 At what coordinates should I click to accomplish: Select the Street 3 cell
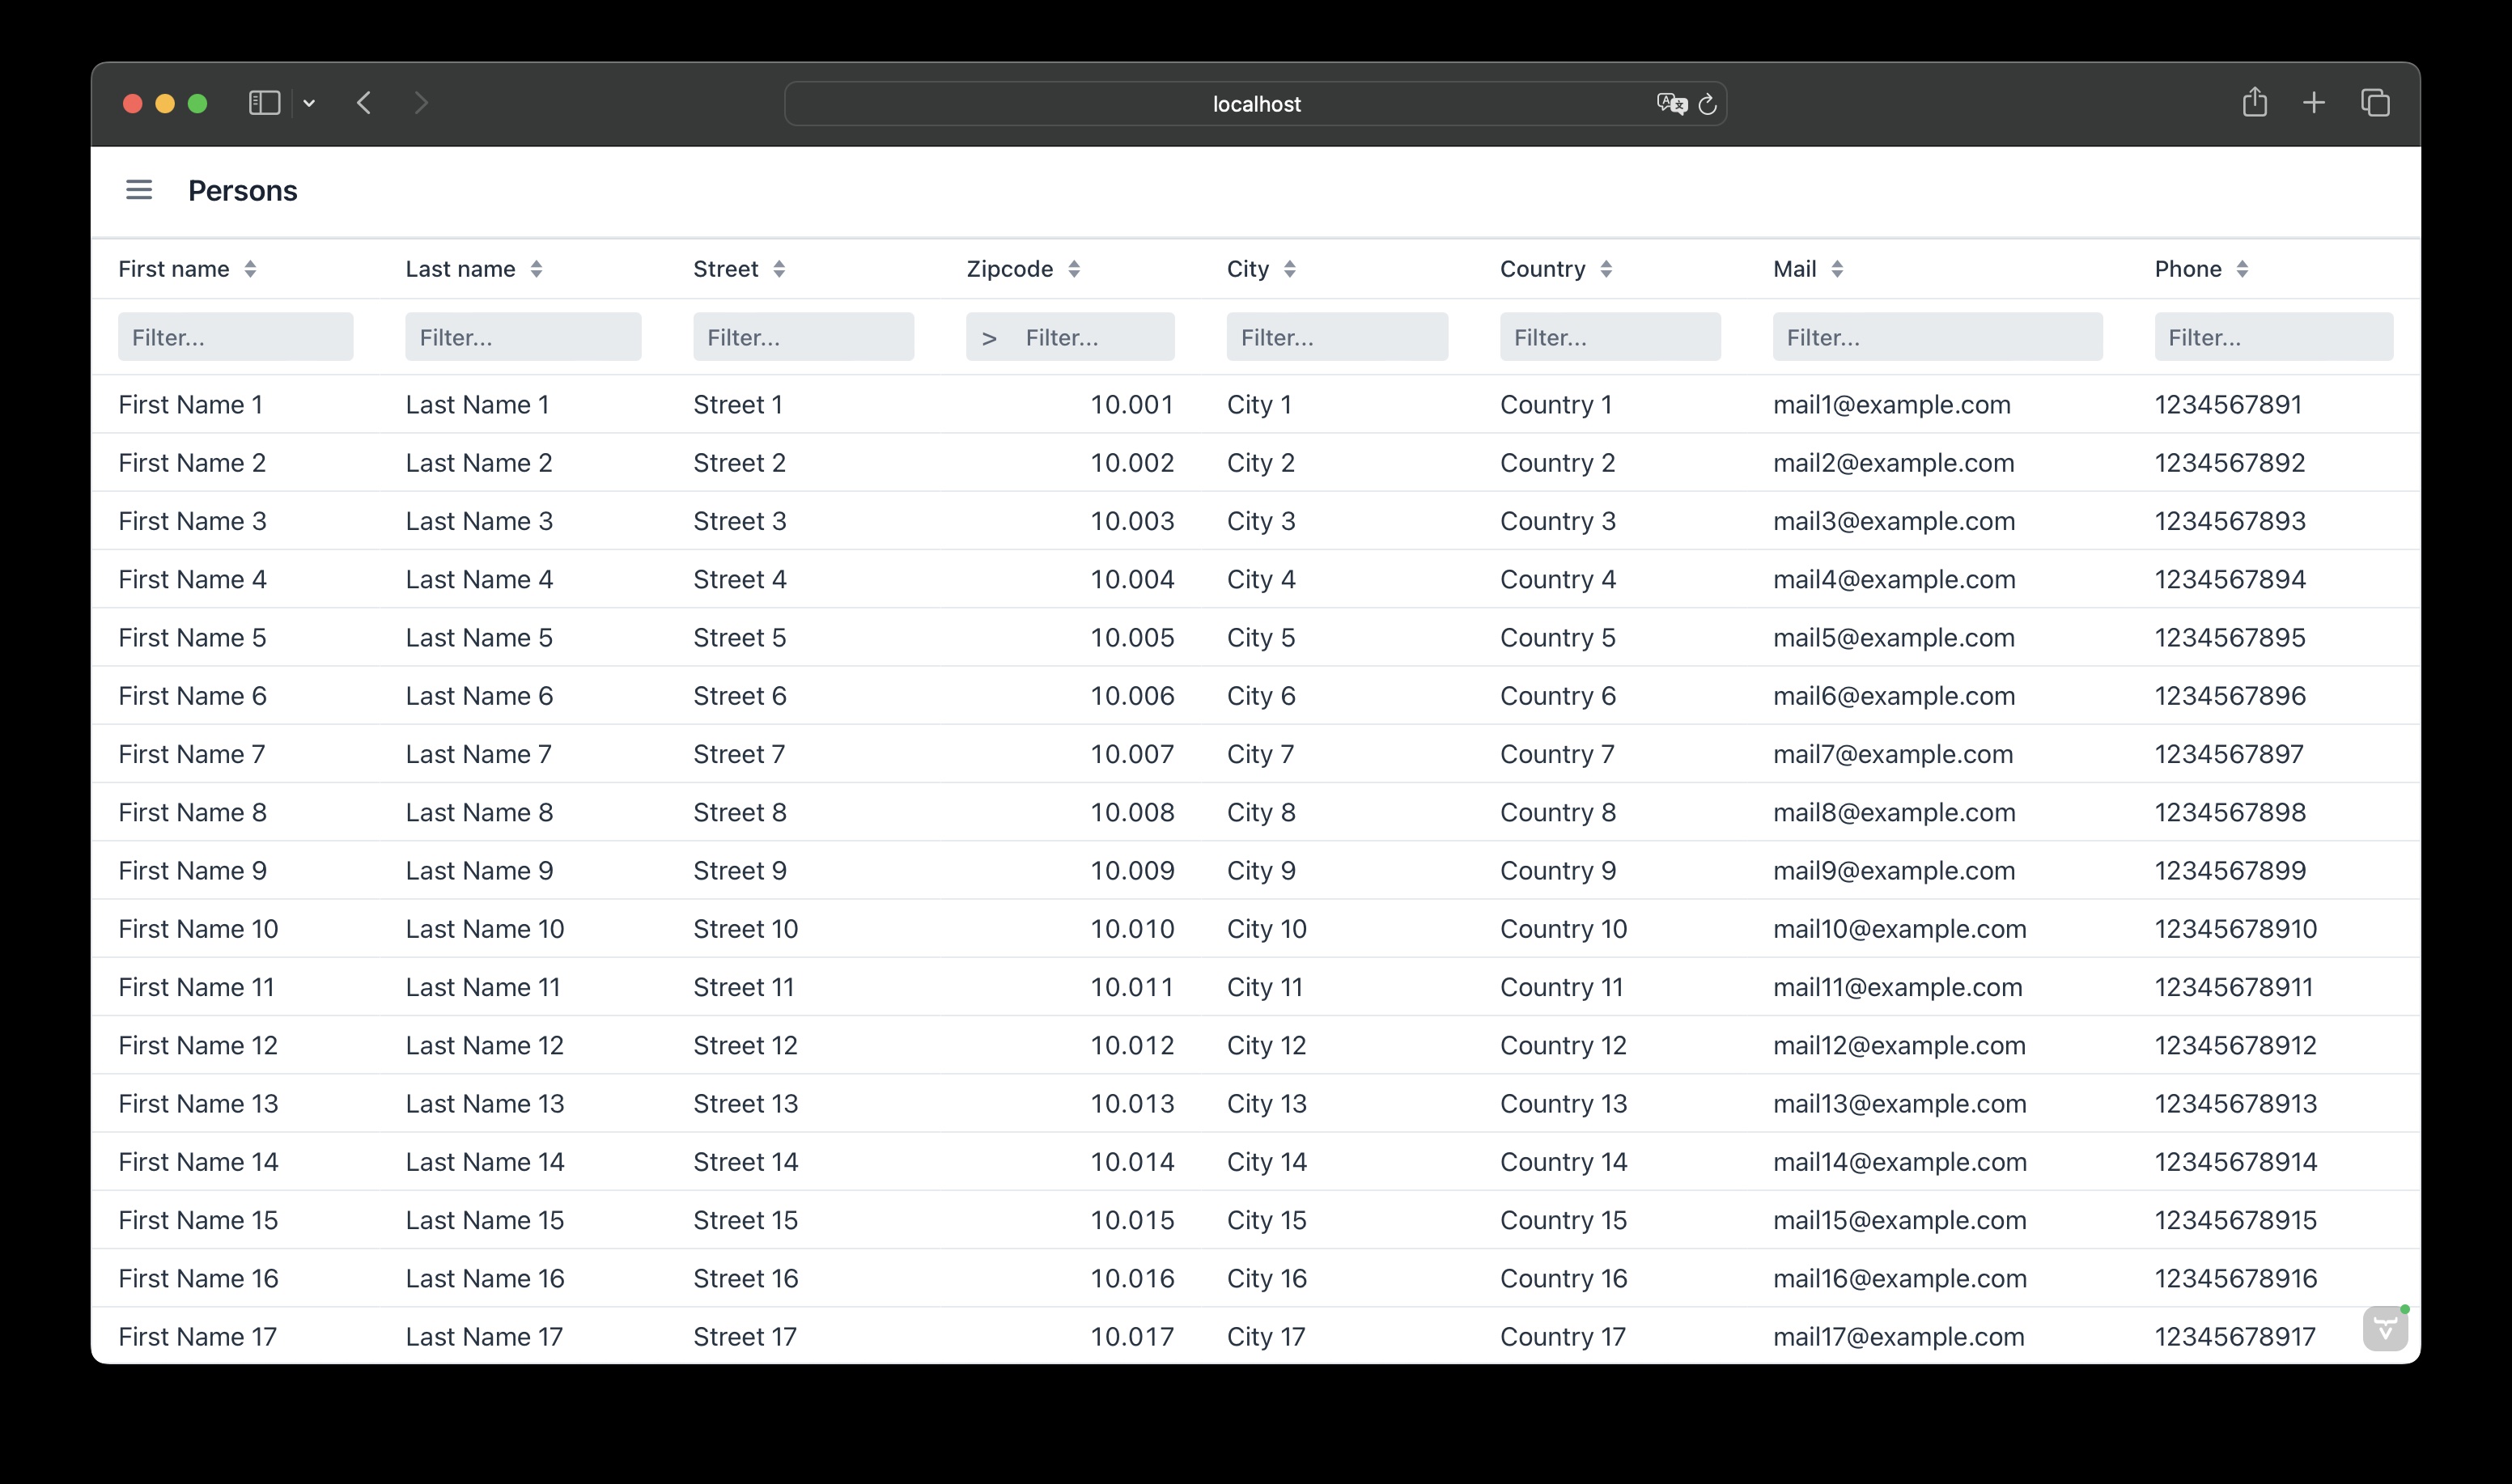point(740,521)
